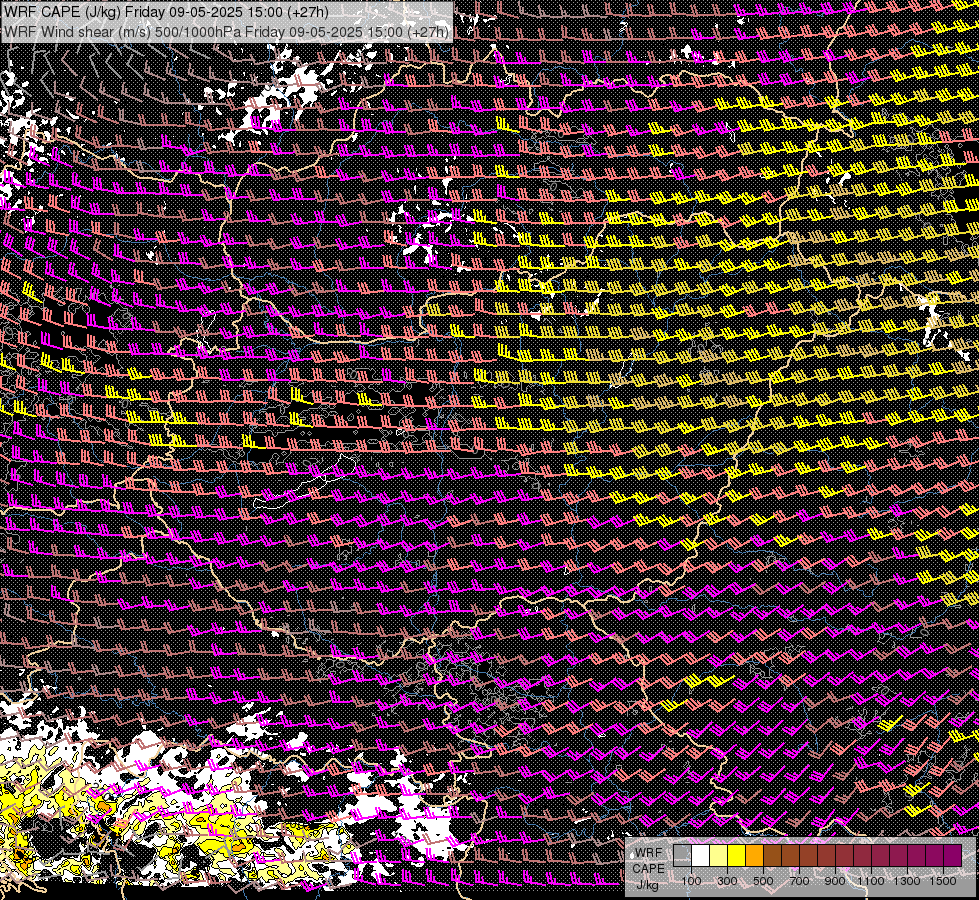Click the gray legend swatch below 100 J/kg
The width and height of the screenshot is (979, 900).
coord(682,856)
